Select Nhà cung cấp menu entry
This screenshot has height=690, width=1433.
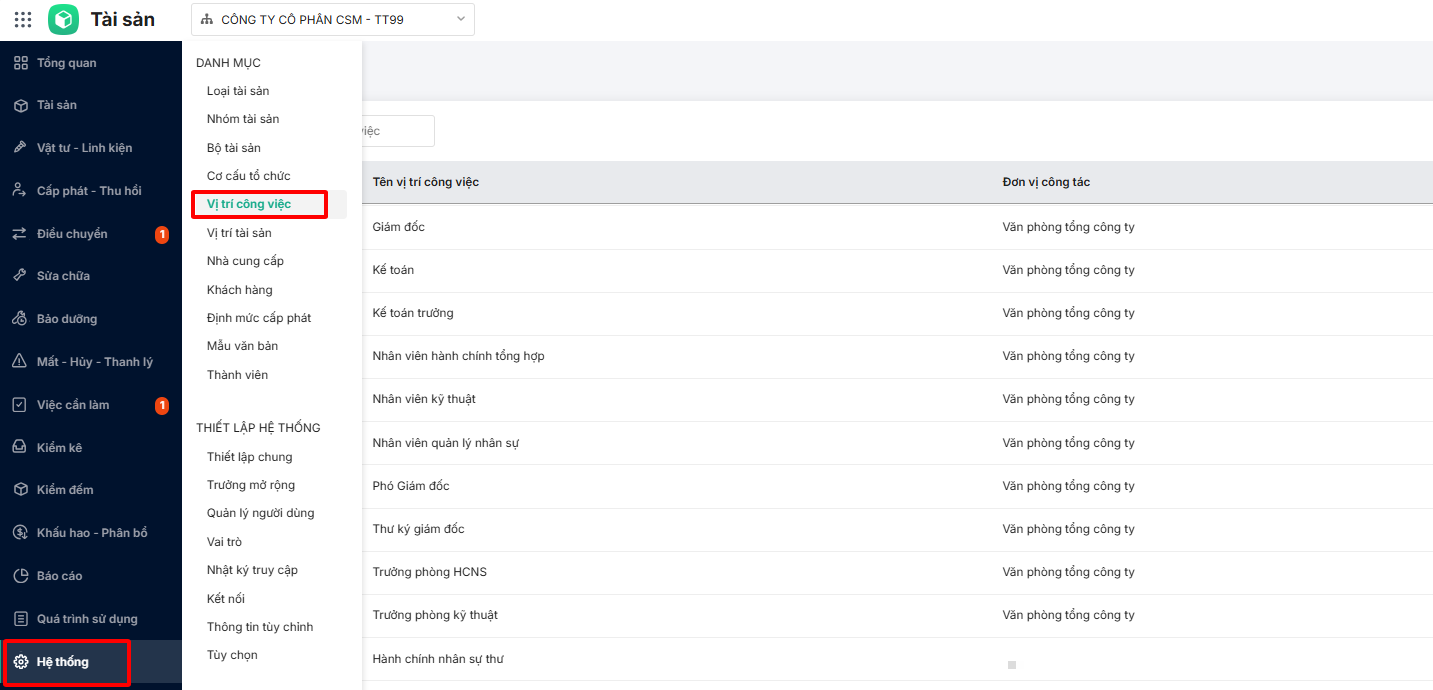pyautogui.click(x=245, y=261)
